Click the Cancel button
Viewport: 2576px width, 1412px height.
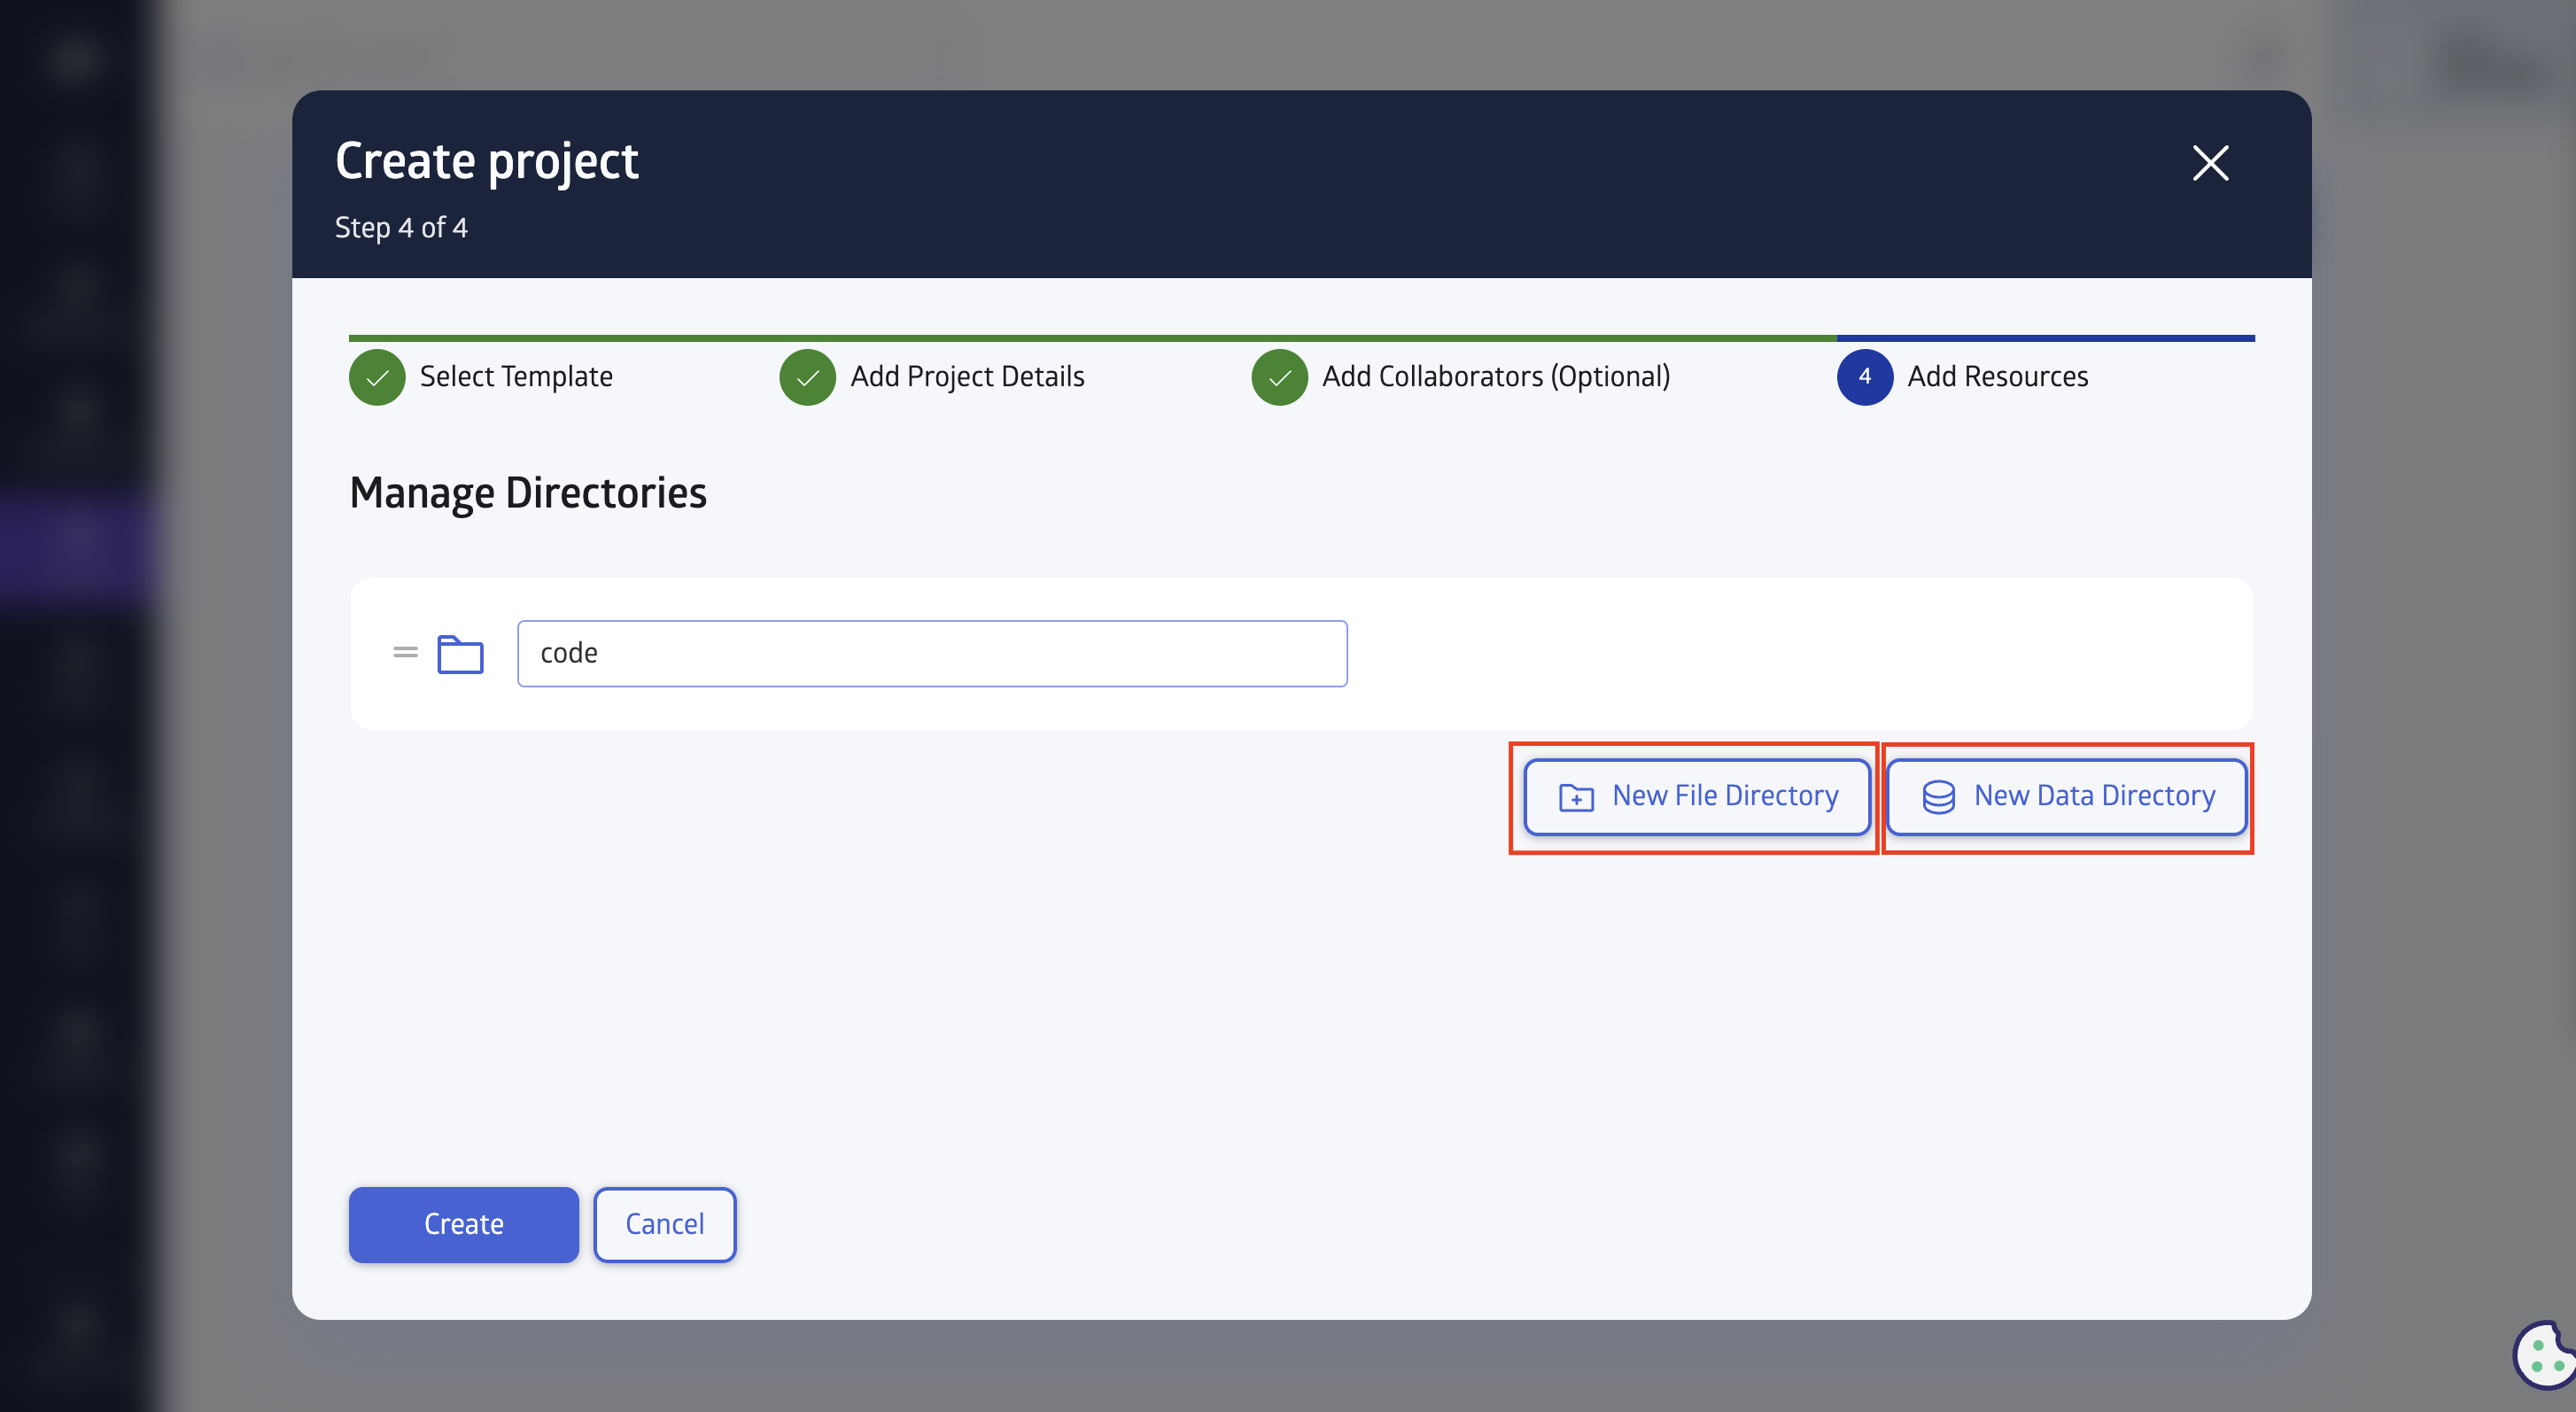click(664, 1222)
